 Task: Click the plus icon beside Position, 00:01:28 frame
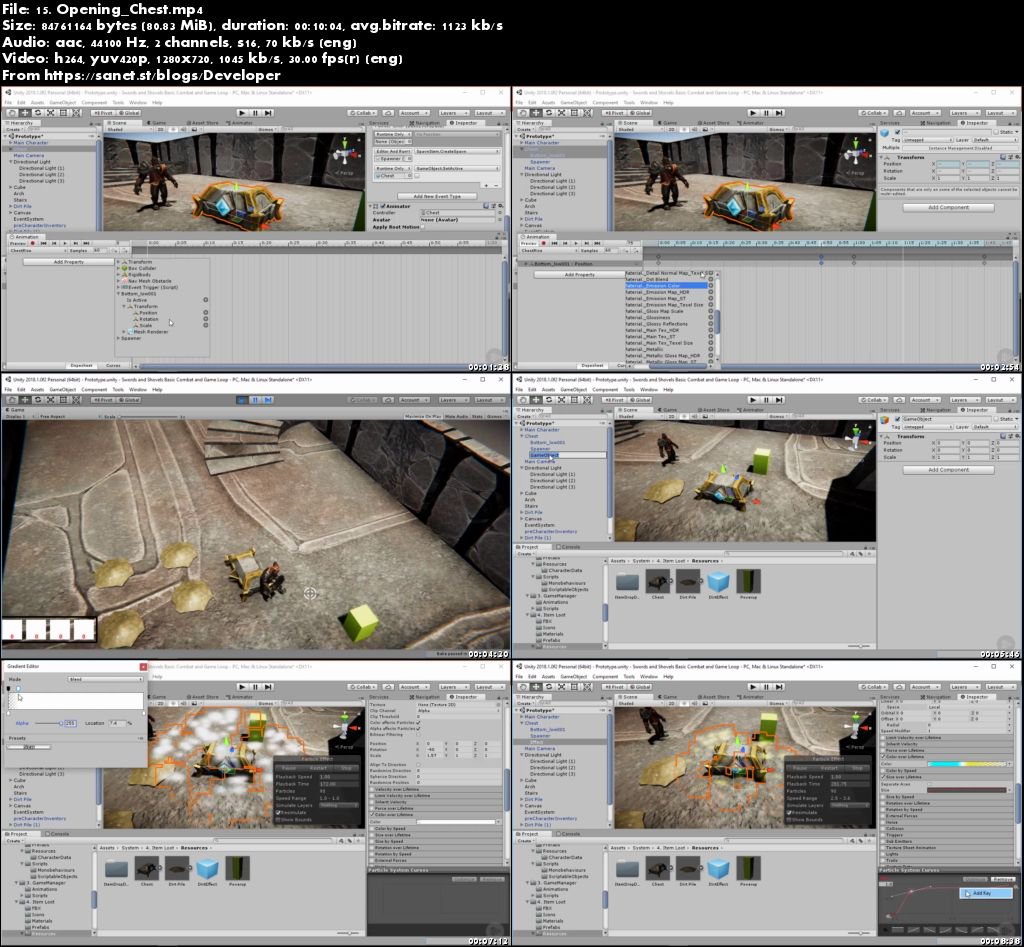(x=205, y=313)
